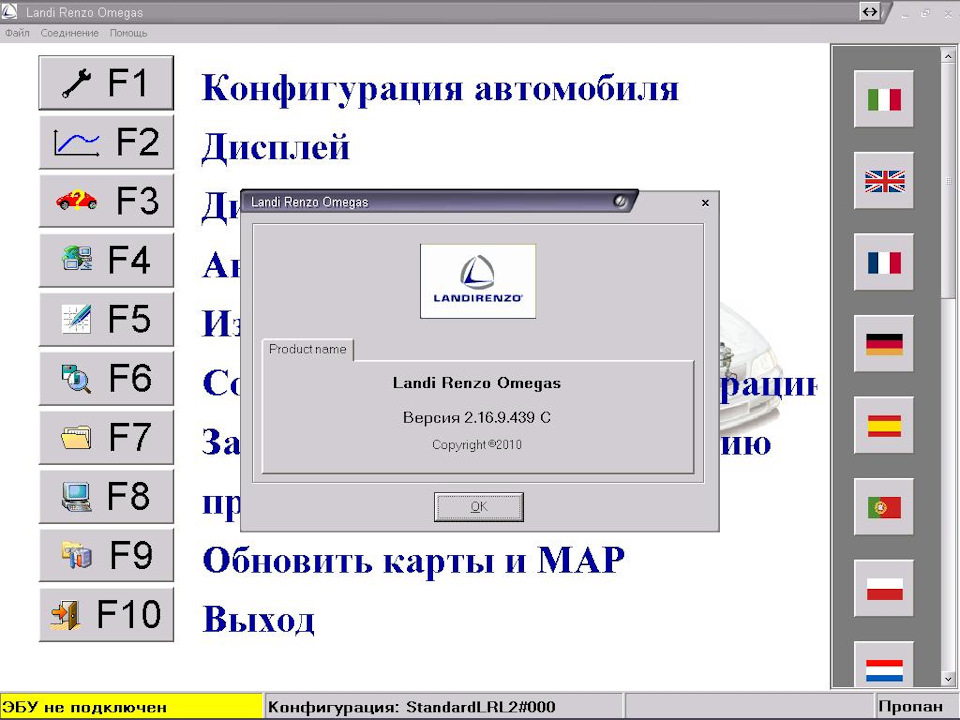Open F9 update maps button
This screenshot has height=720, width=960.
pos(106,555)
